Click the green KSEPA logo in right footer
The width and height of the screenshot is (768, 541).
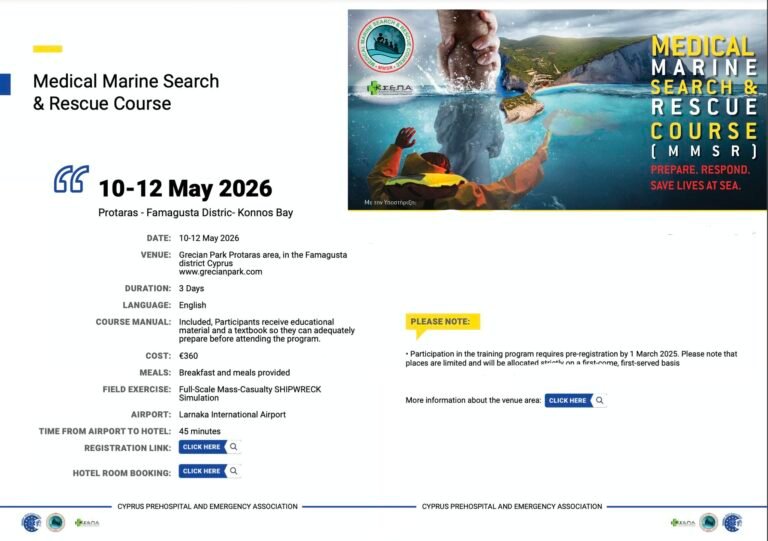point(683,523)
